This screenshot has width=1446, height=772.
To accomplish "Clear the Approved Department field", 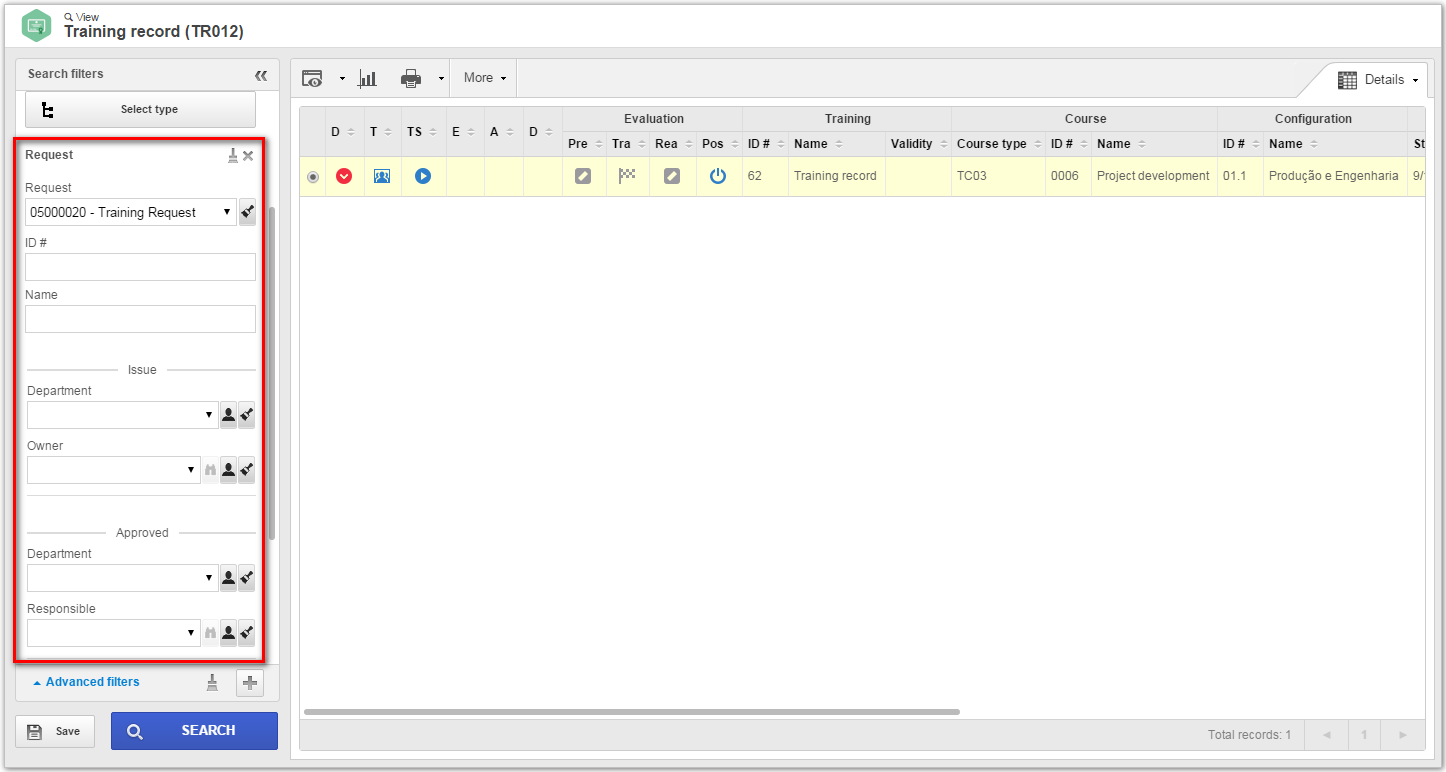I will 247,578.
